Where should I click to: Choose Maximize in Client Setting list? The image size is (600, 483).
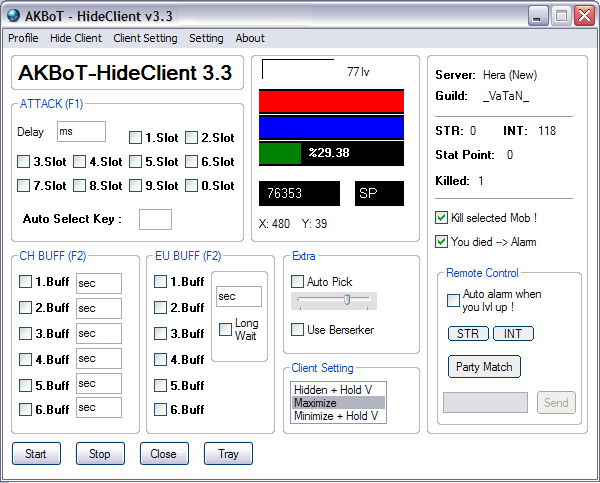[x=335, y=403]
